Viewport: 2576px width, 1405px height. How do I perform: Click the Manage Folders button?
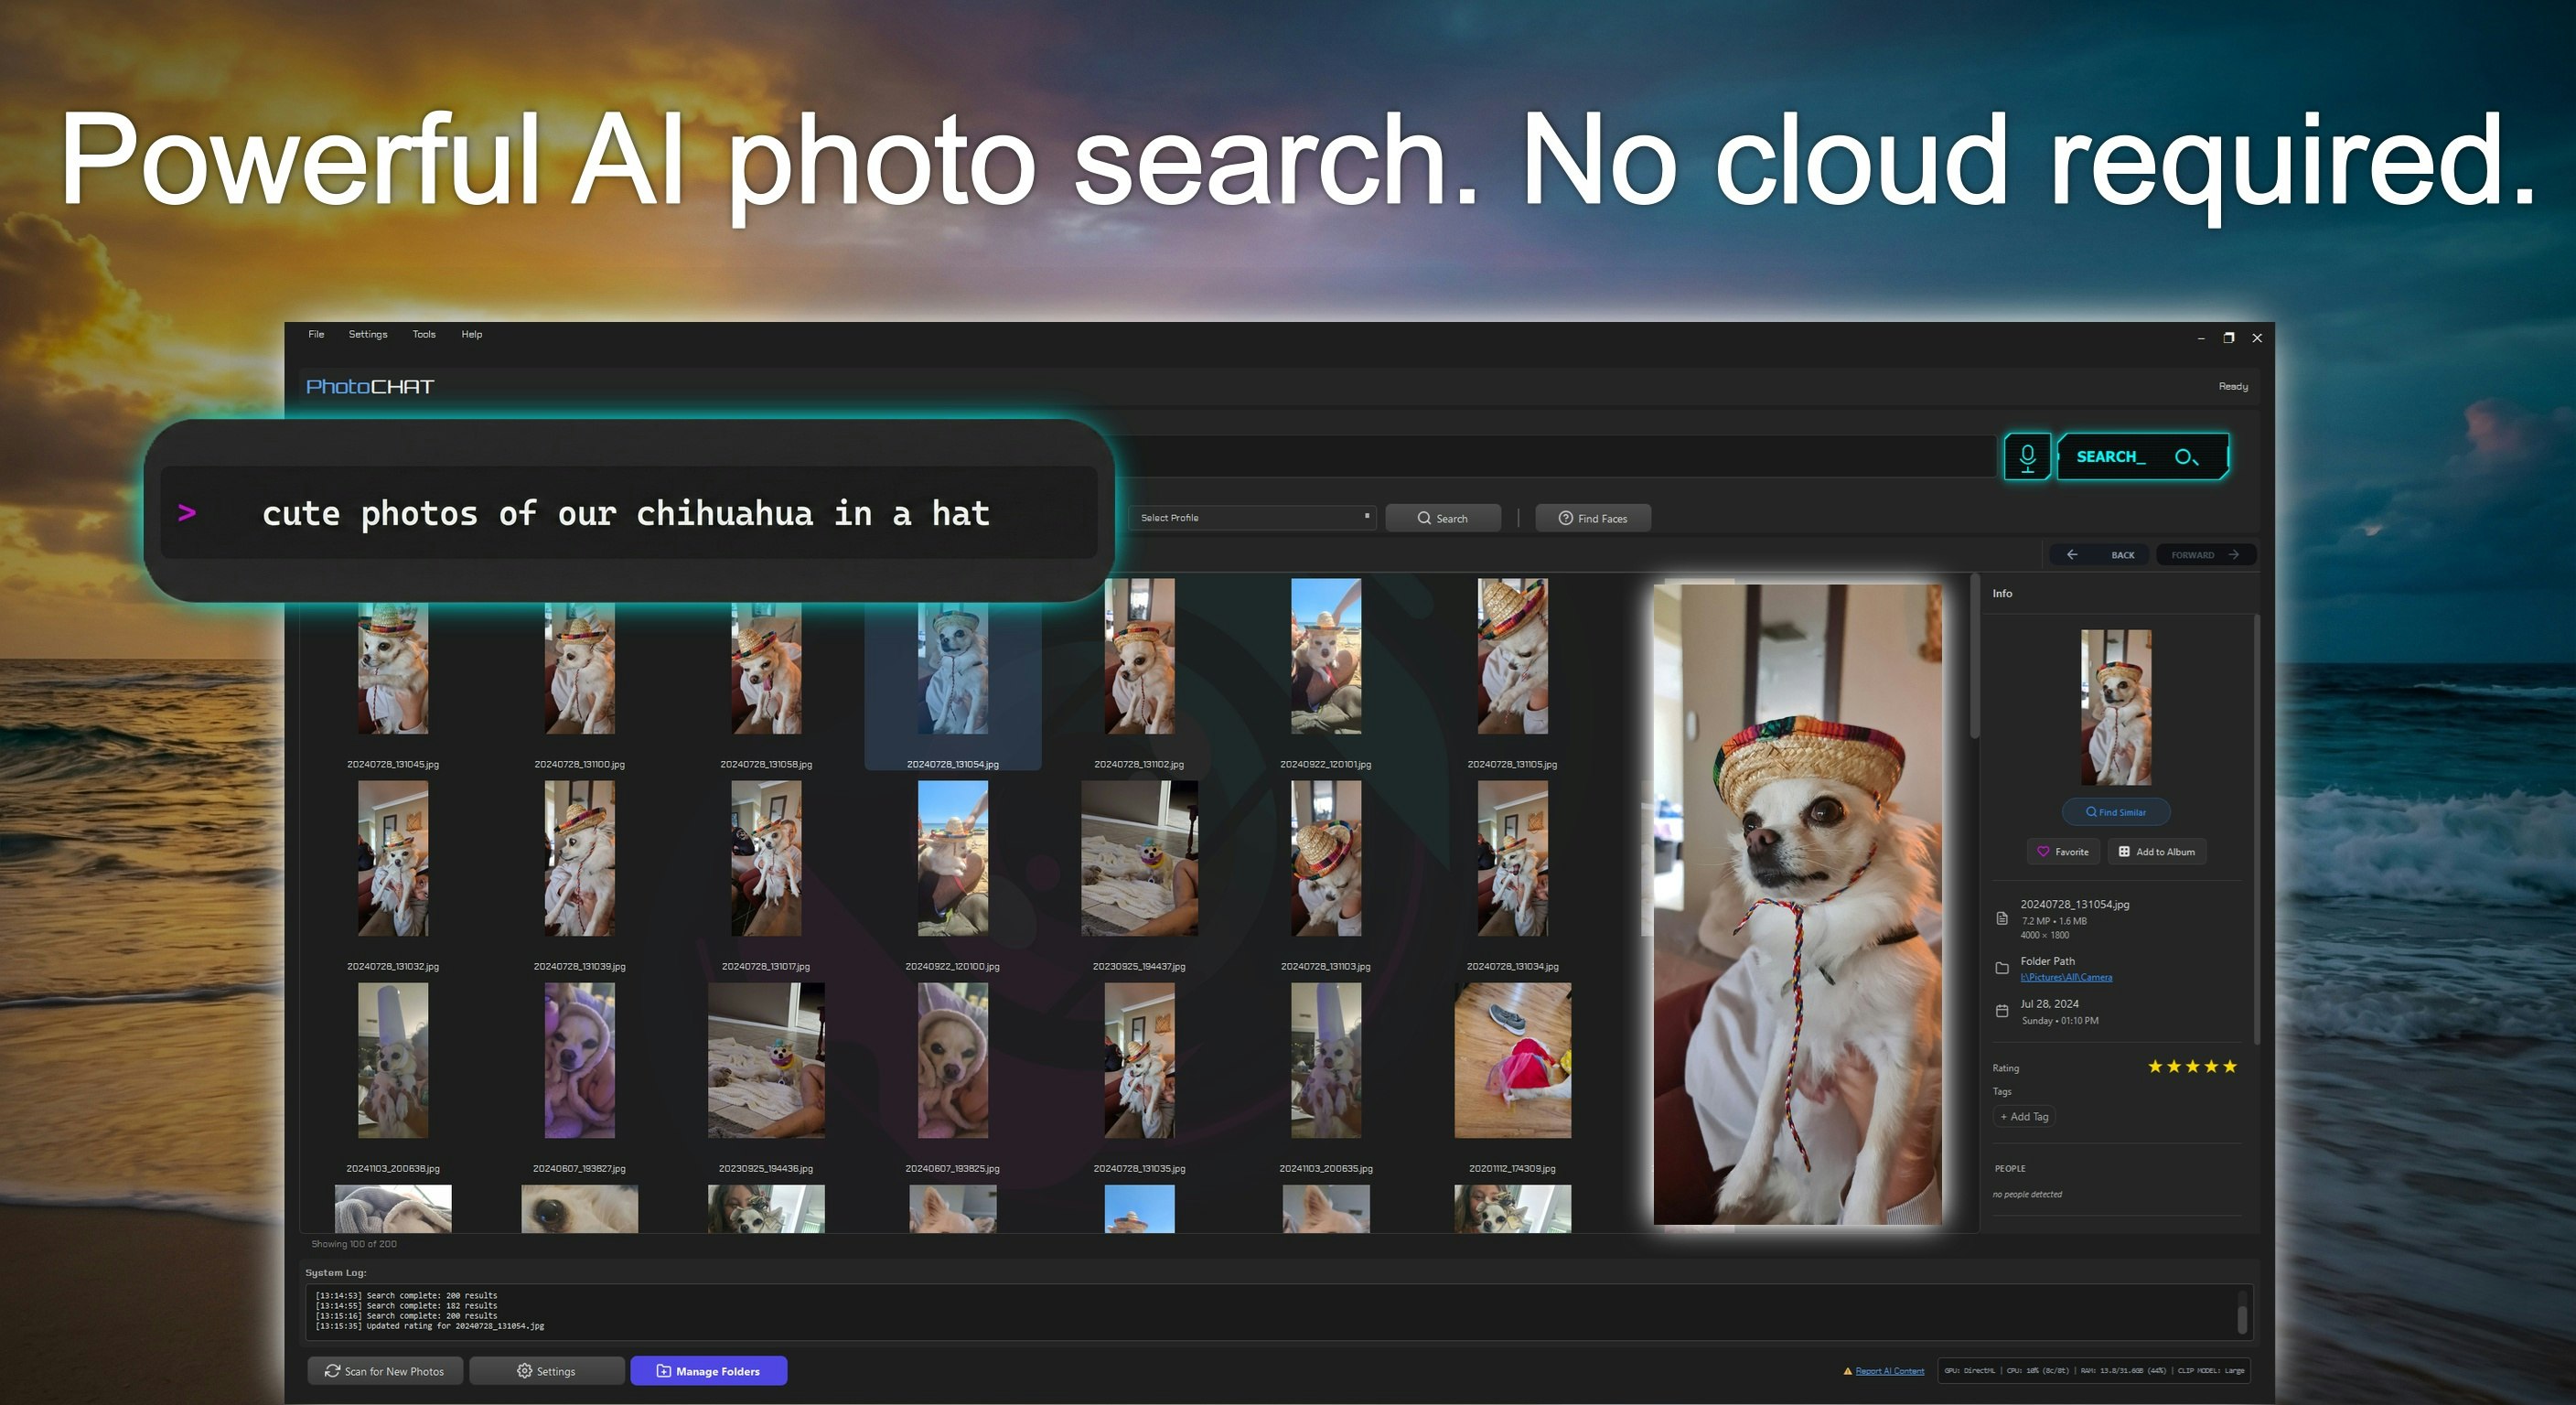(709, 1370)
